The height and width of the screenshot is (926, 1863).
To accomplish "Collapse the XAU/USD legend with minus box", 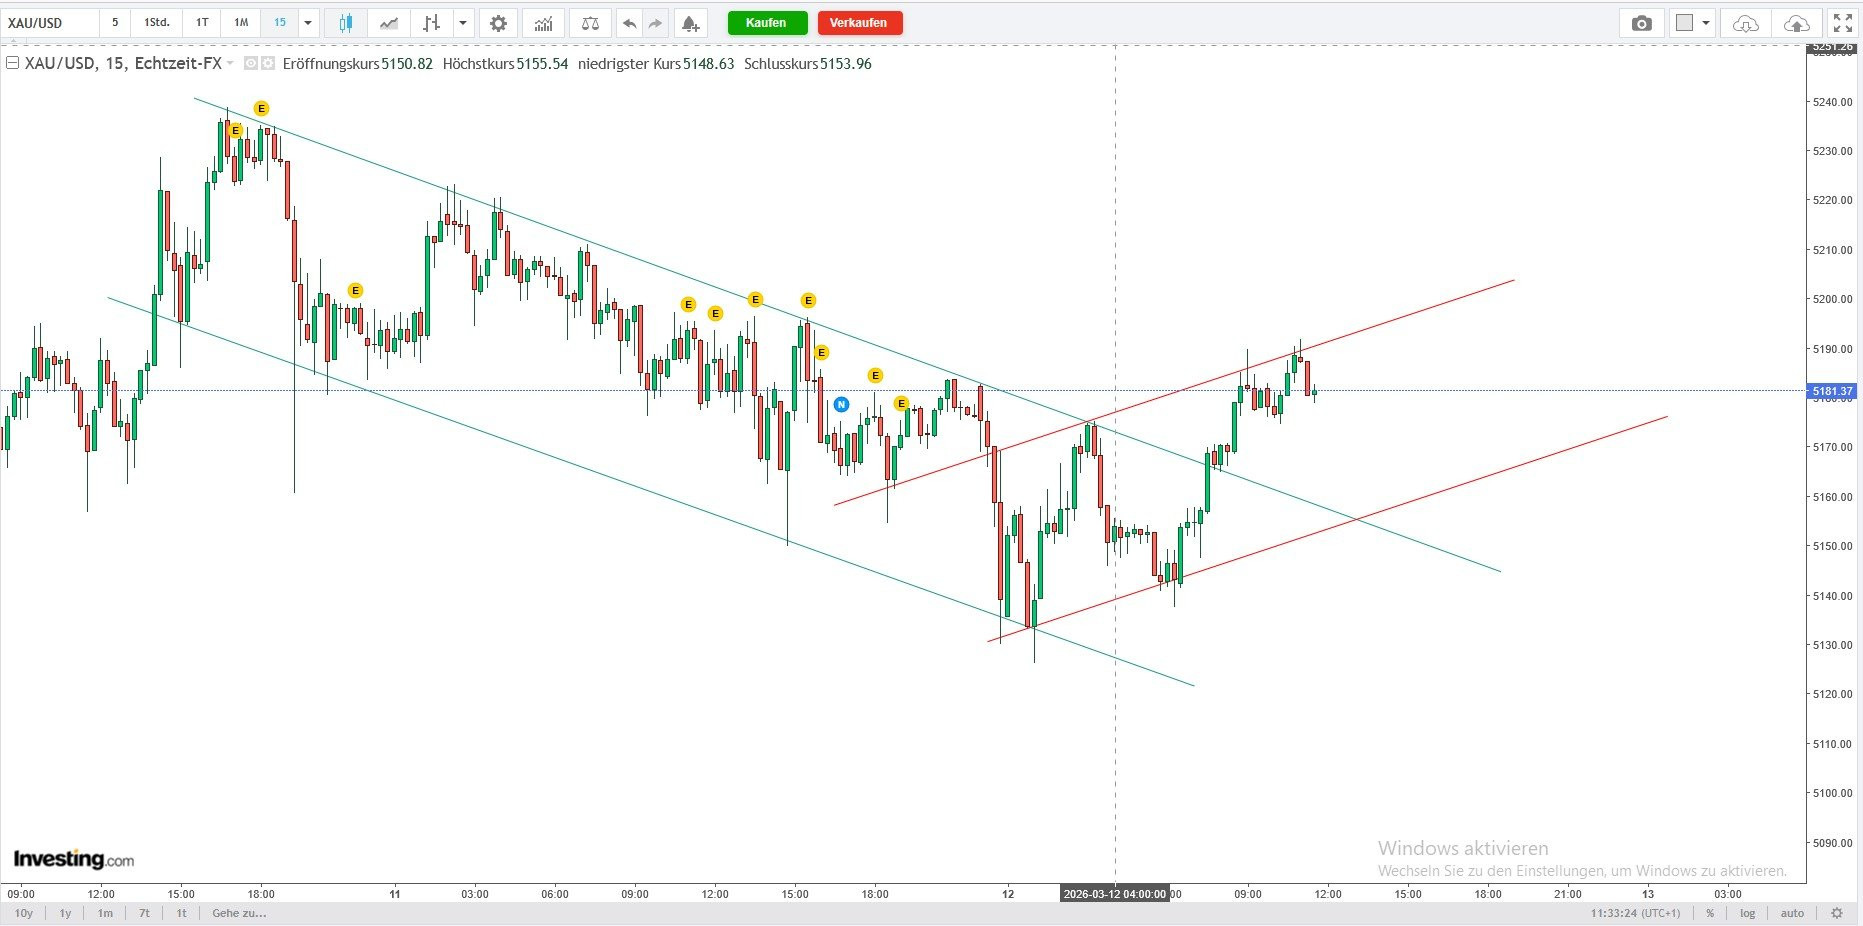I will pyautogui.click(x=13, y=63).
